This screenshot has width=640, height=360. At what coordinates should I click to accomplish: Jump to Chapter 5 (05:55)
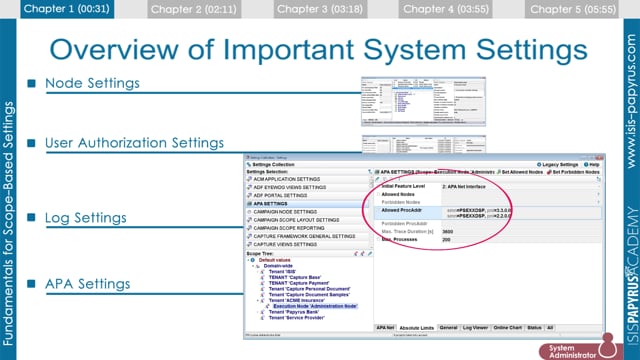point(572,9)
